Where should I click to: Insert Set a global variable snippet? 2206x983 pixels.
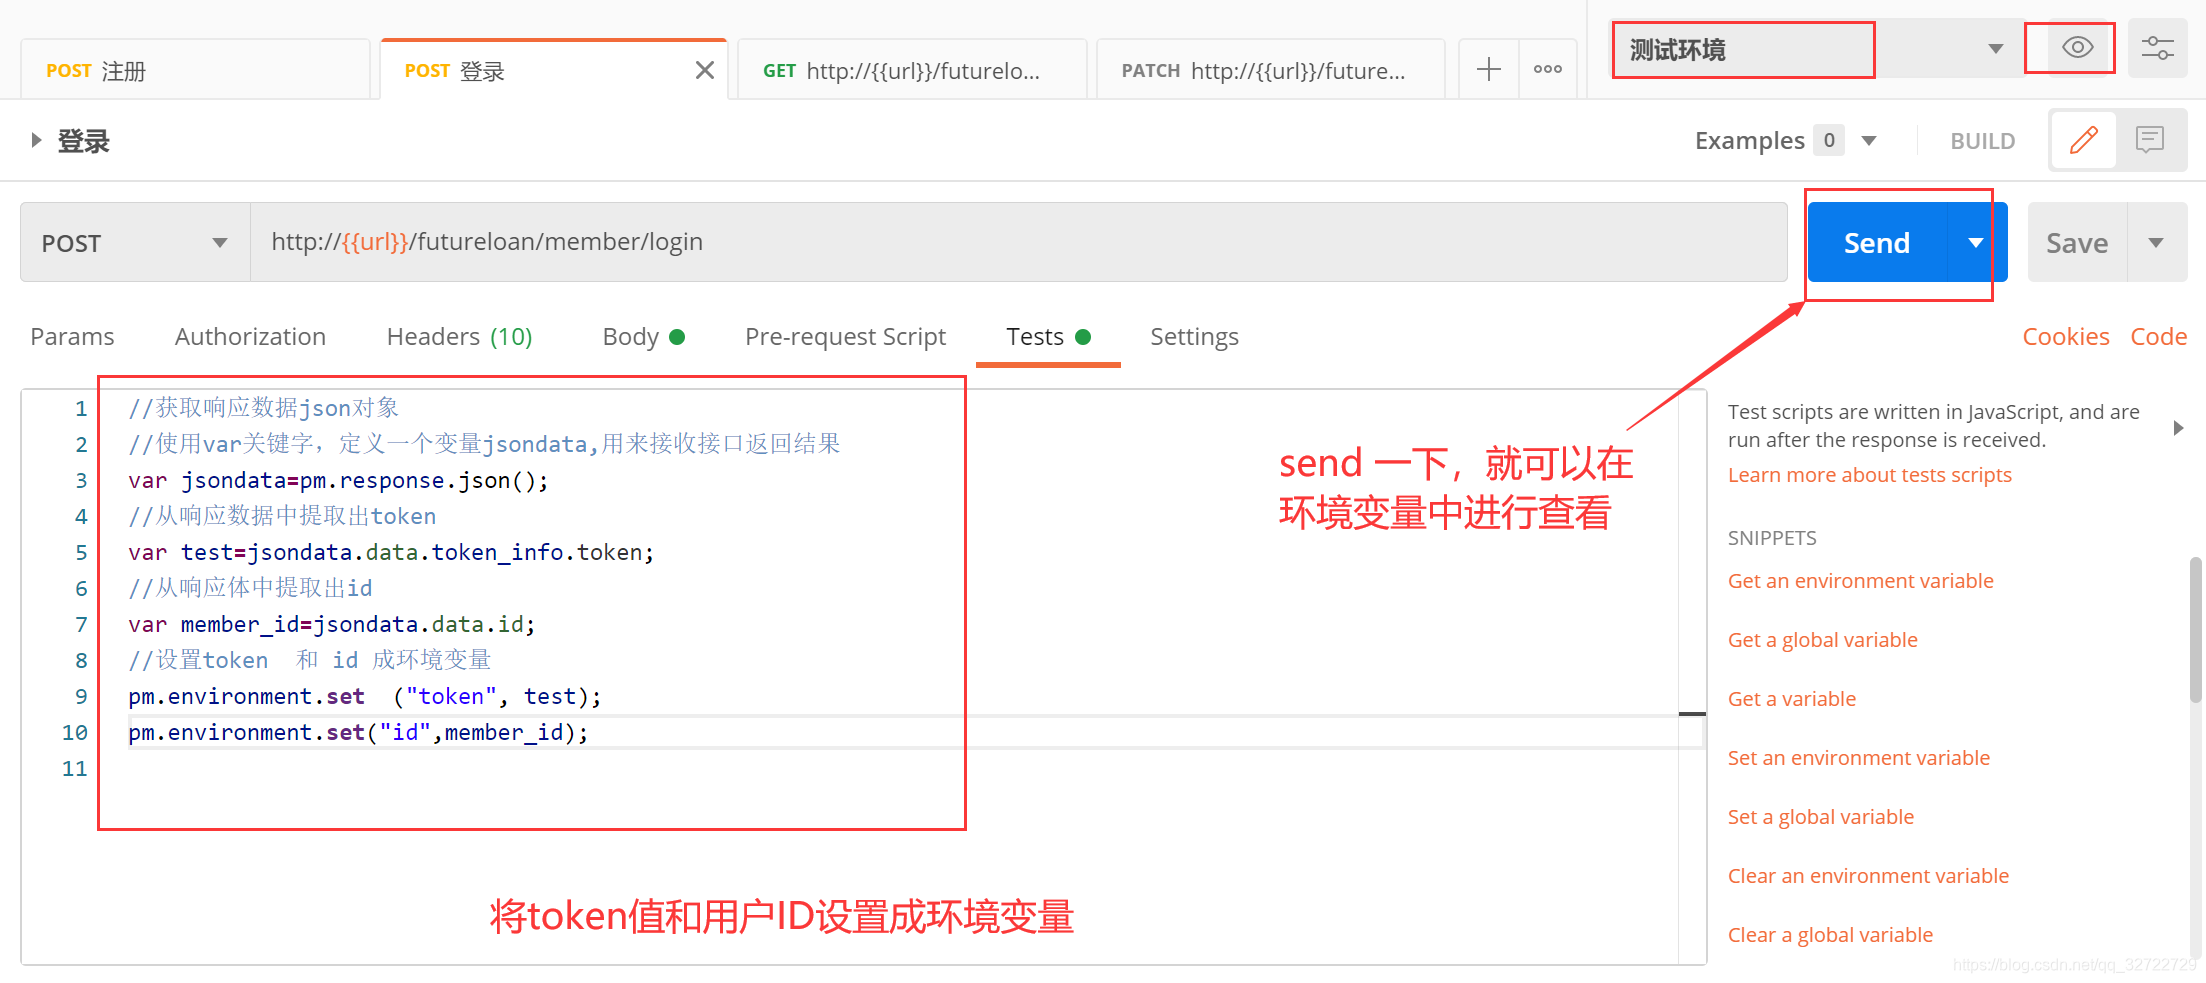point(1820,817)
